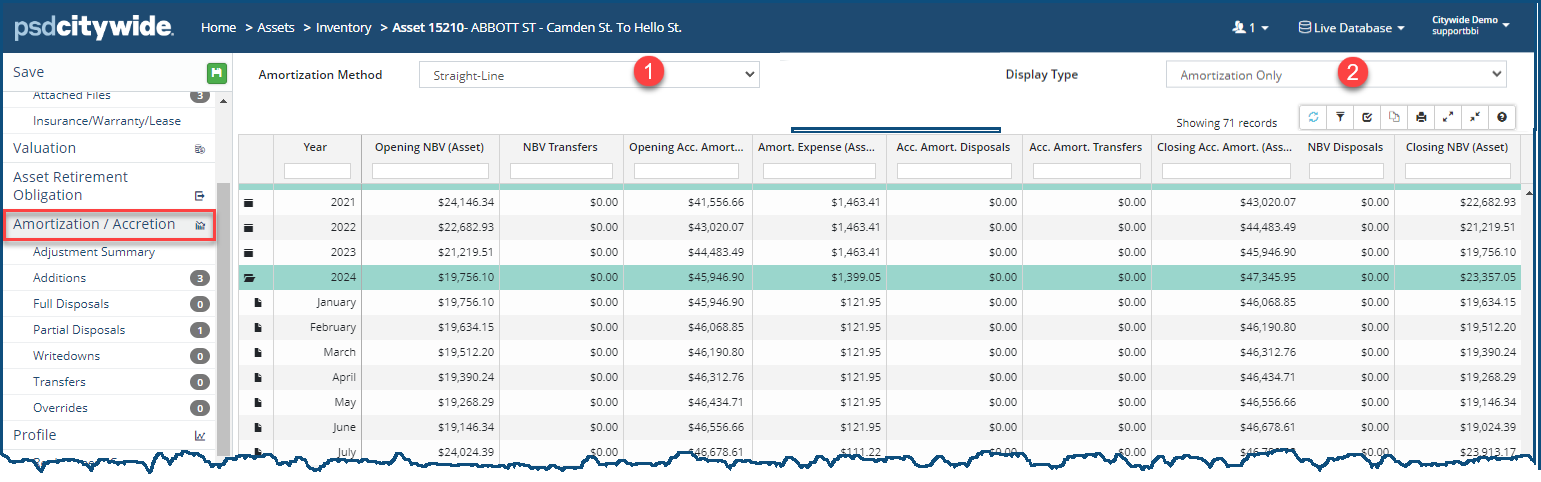
Task: Open the Display Type dropdown
Action: point(1335,75)
